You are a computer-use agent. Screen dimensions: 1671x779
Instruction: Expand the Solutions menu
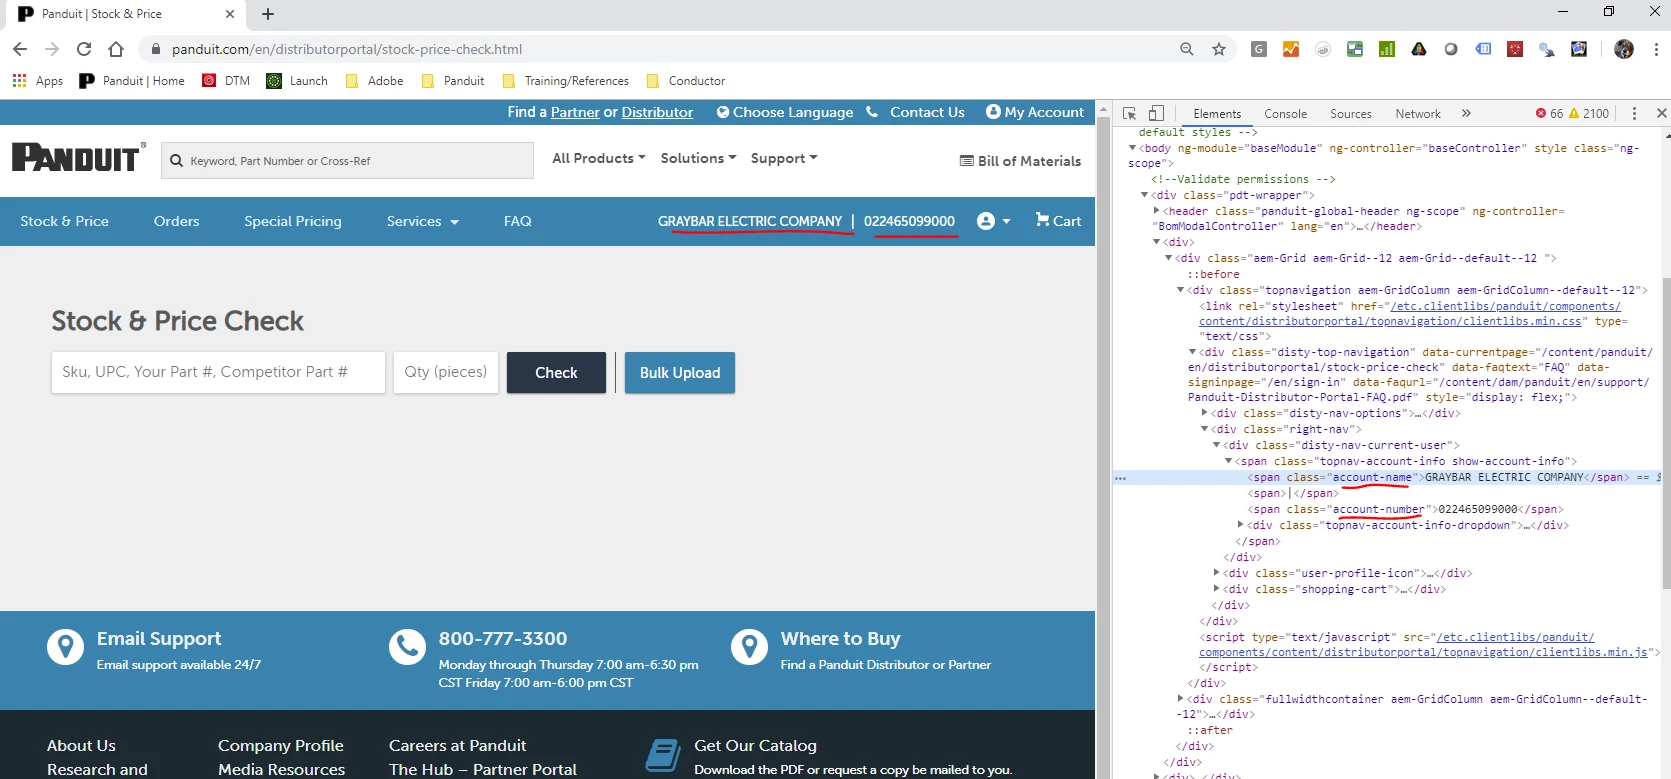698,158
